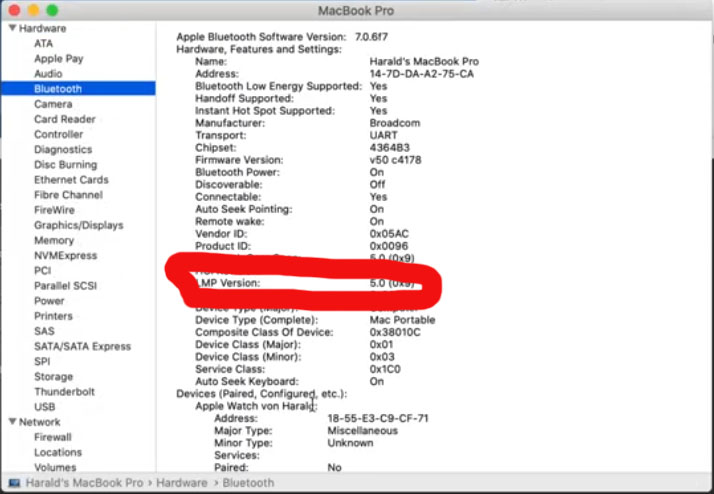Click the Manufacturer value Broadcom

pyautogui.click(x=395, y=123)
